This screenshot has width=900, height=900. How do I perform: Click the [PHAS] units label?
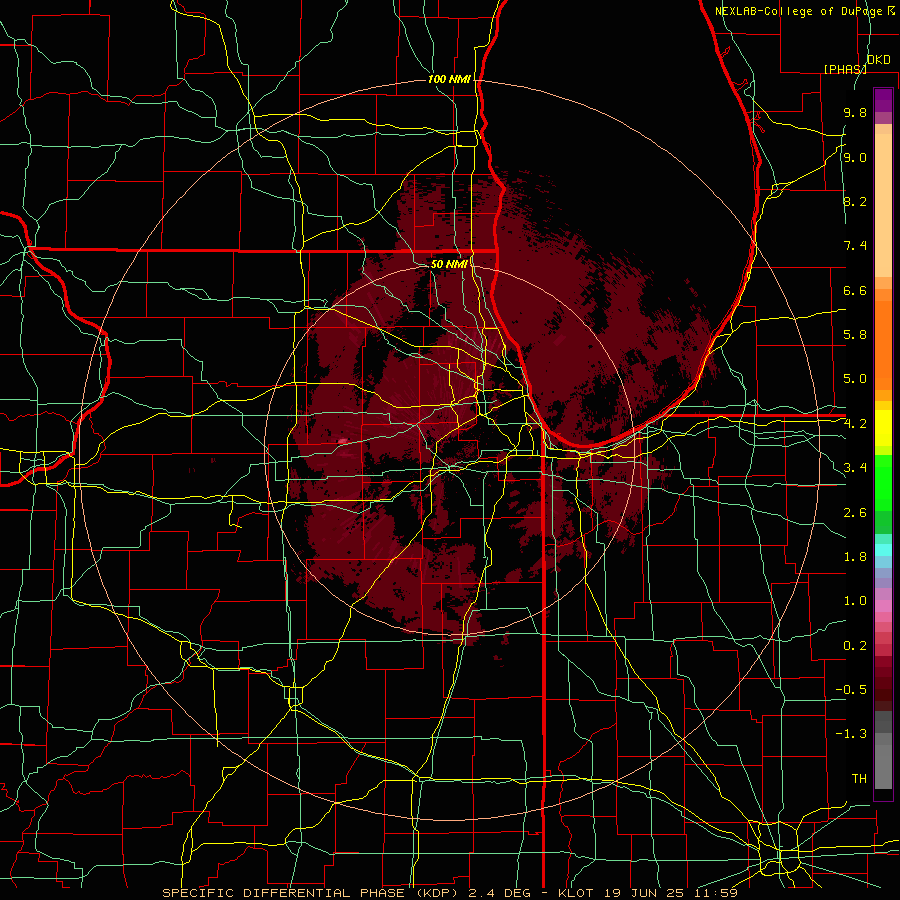coord(845,69)
